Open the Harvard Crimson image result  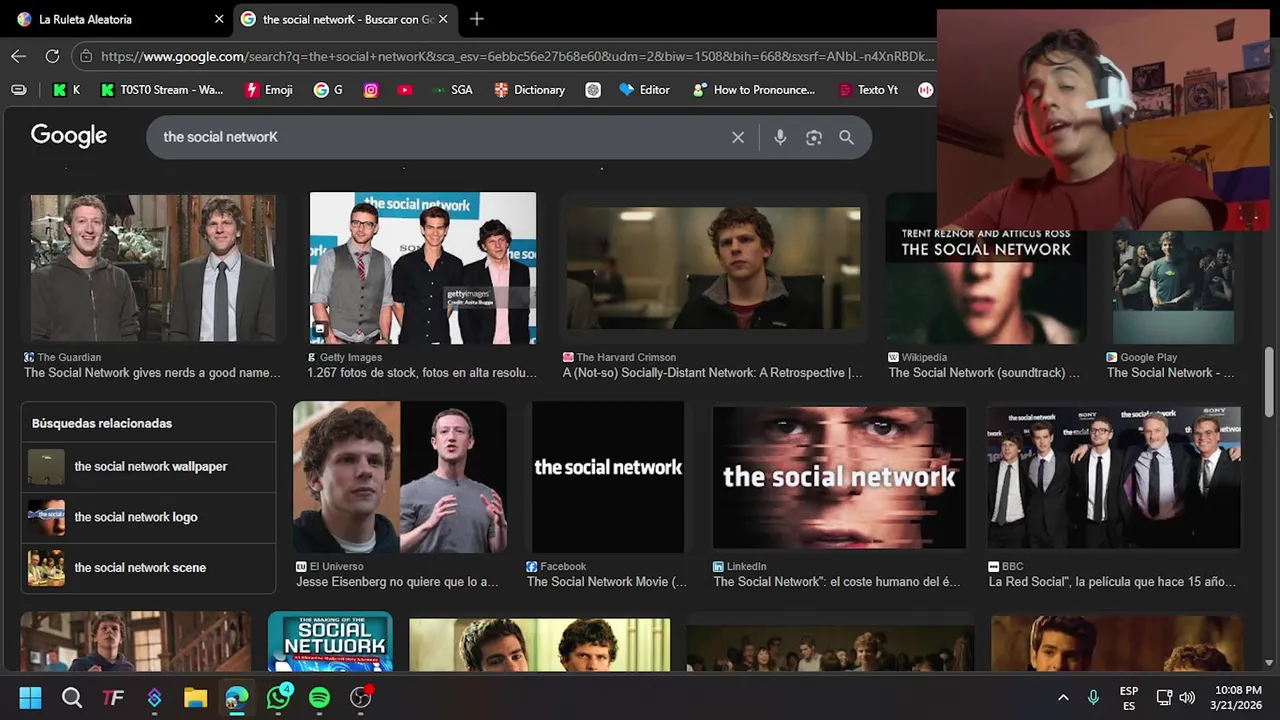[713, 268]
